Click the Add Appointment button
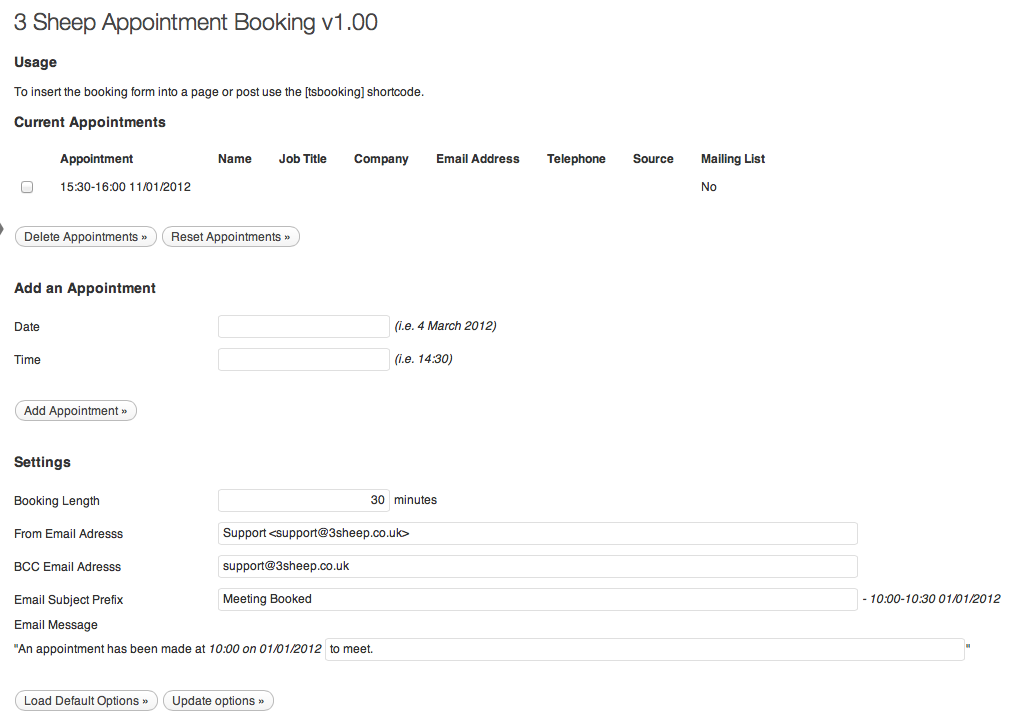 click(x=76, y=410)
